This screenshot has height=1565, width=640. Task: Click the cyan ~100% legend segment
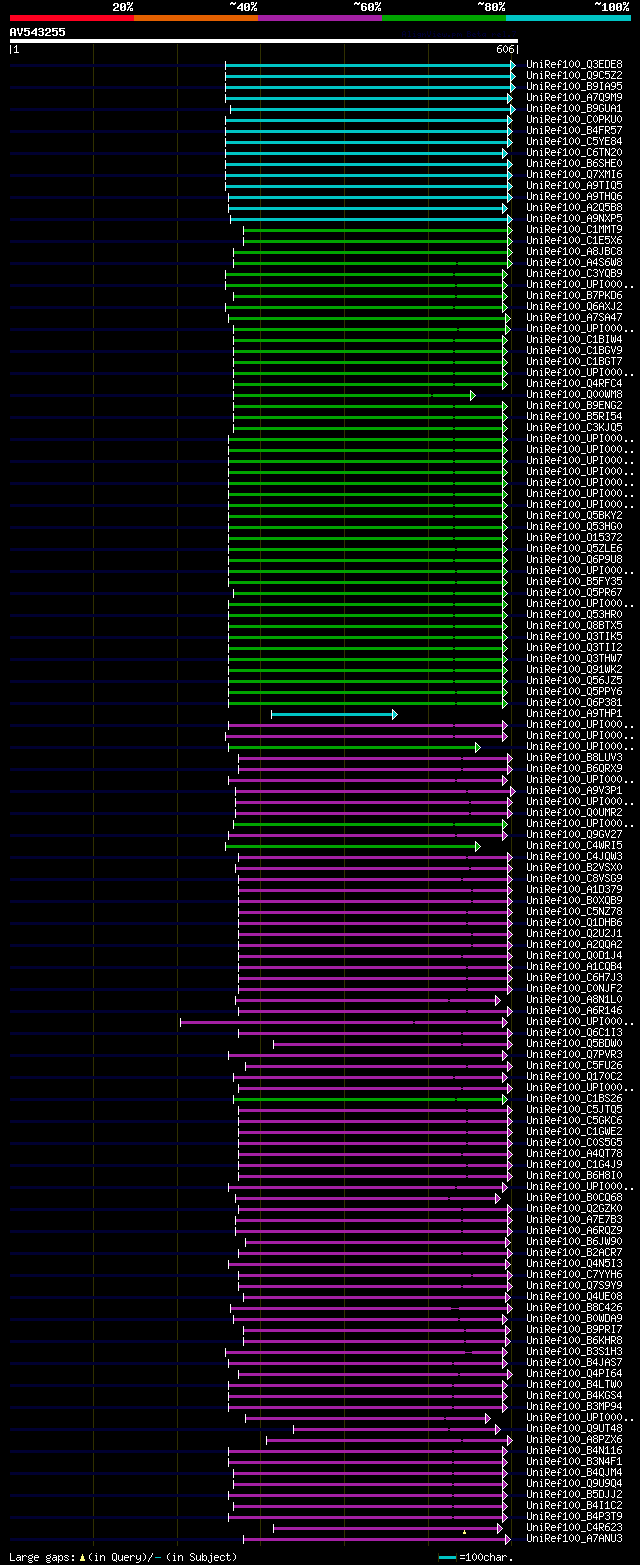pyautogui.click(x=567, y=18)
